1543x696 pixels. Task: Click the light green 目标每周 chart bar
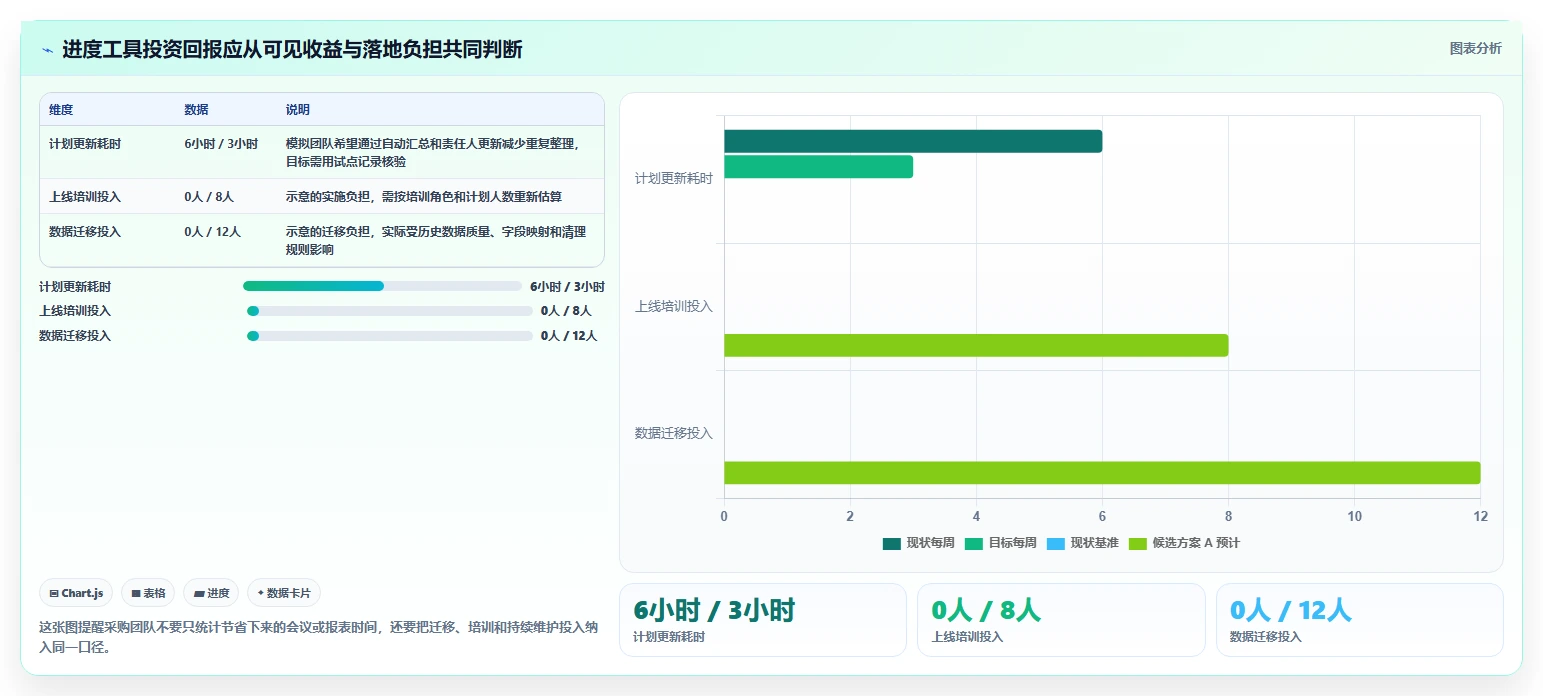(818, 167)
